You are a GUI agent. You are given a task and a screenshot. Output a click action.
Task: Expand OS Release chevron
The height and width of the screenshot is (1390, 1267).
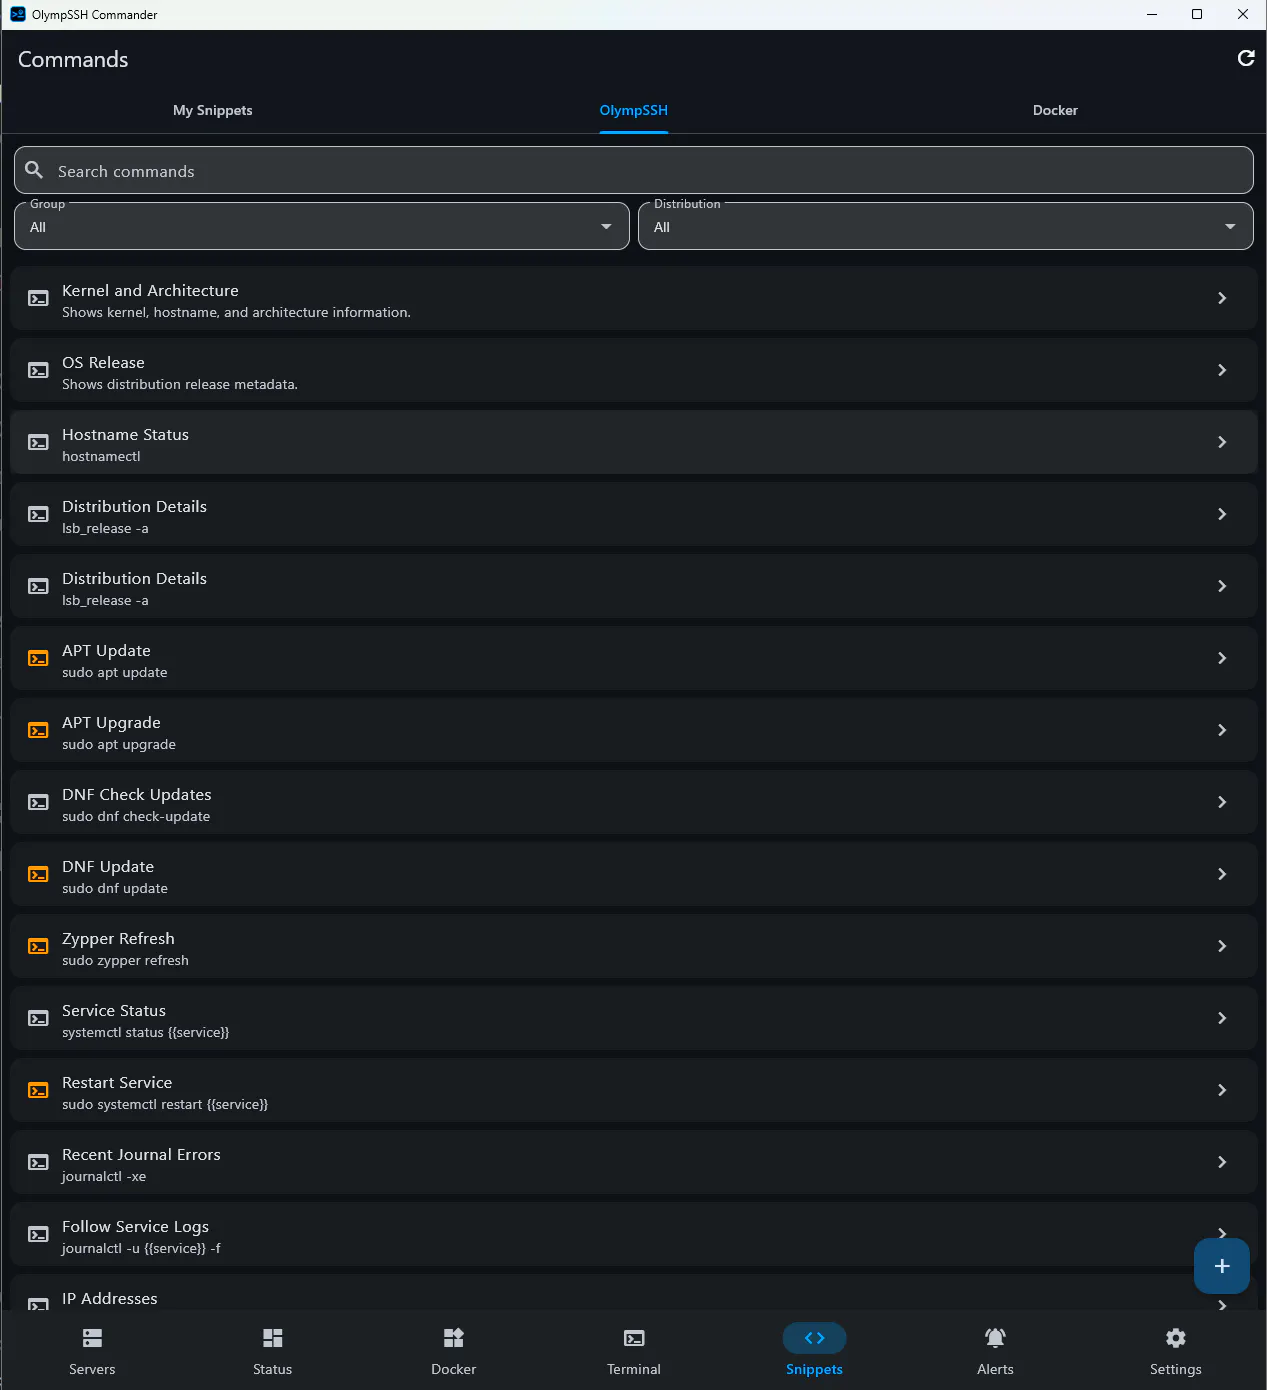tap(1222, 370)
